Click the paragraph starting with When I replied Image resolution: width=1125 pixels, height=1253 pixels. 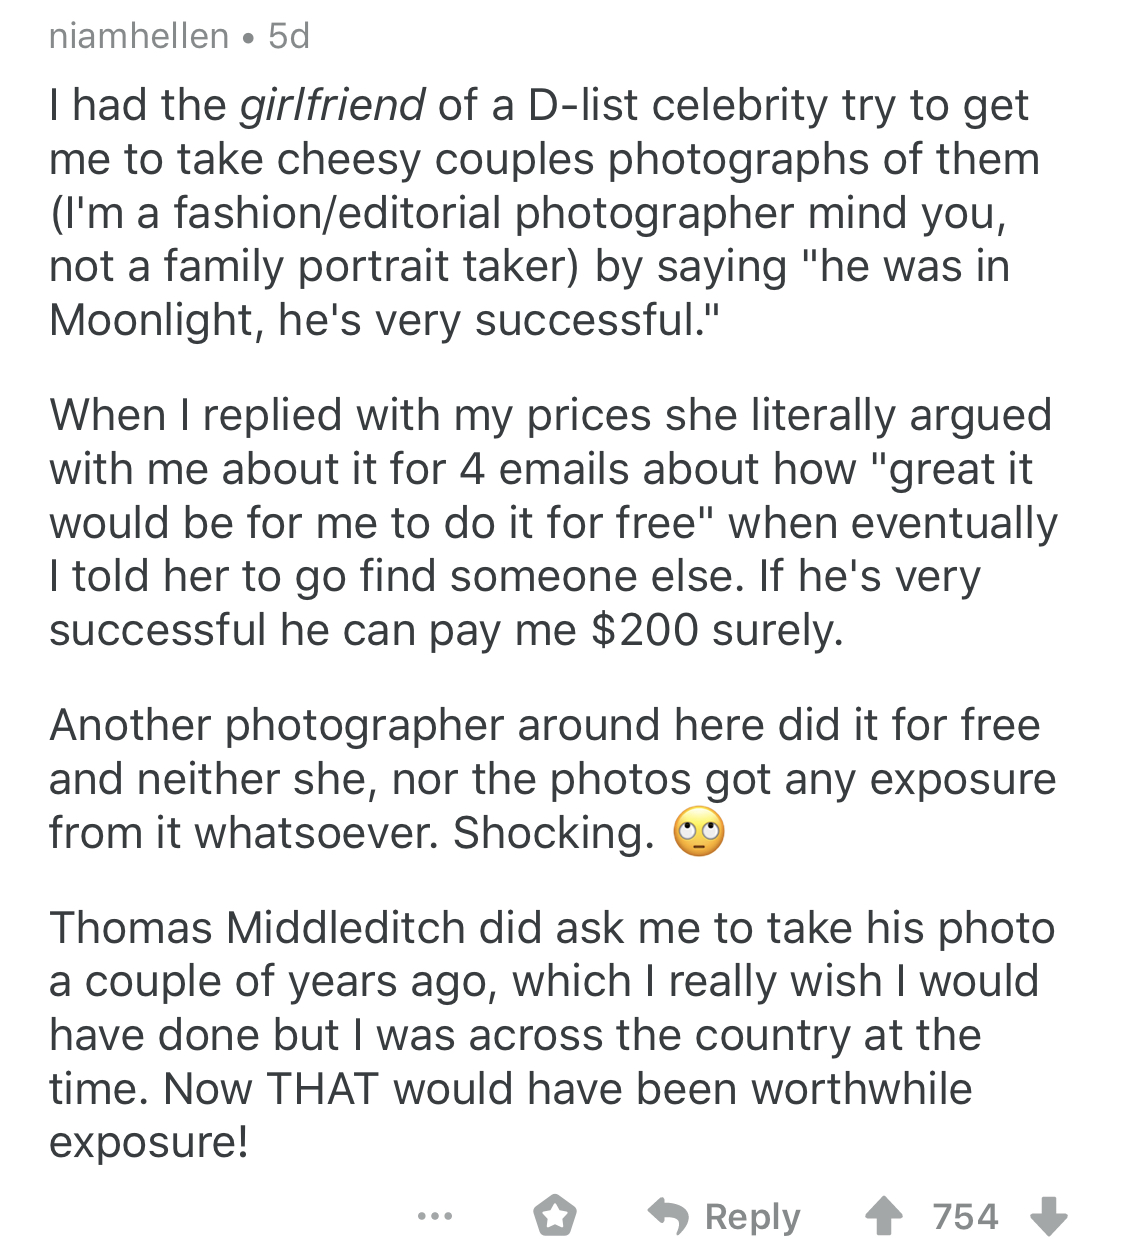click(x=552, y=523)
